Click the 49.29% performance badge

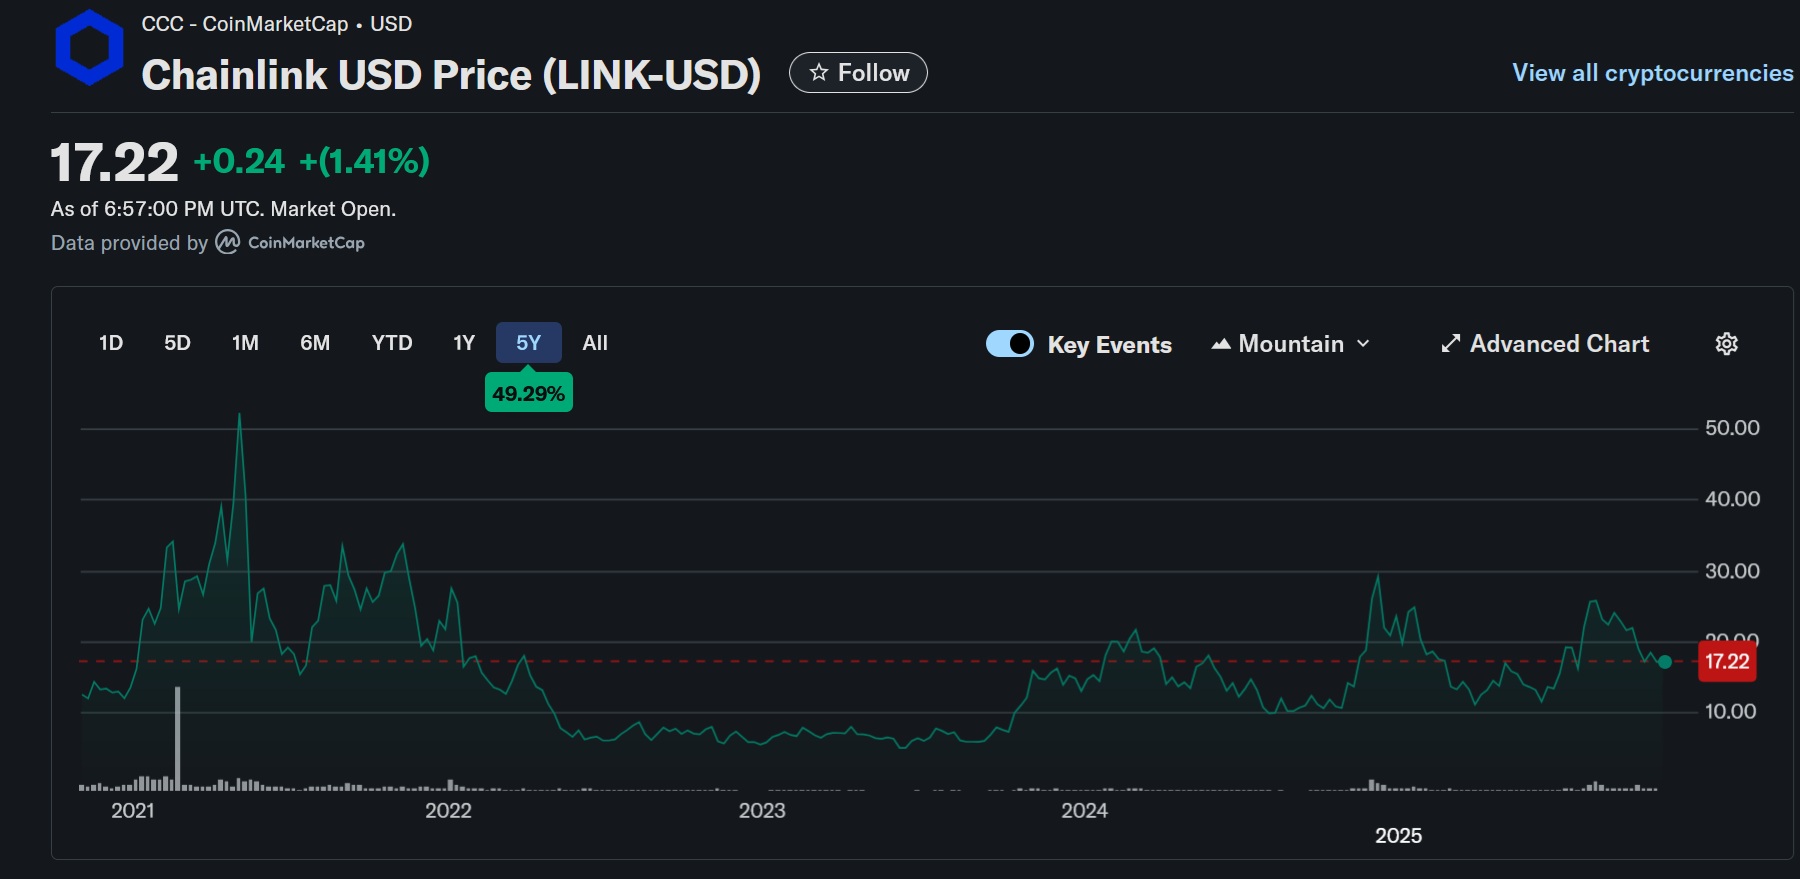(x=529, y=393)
